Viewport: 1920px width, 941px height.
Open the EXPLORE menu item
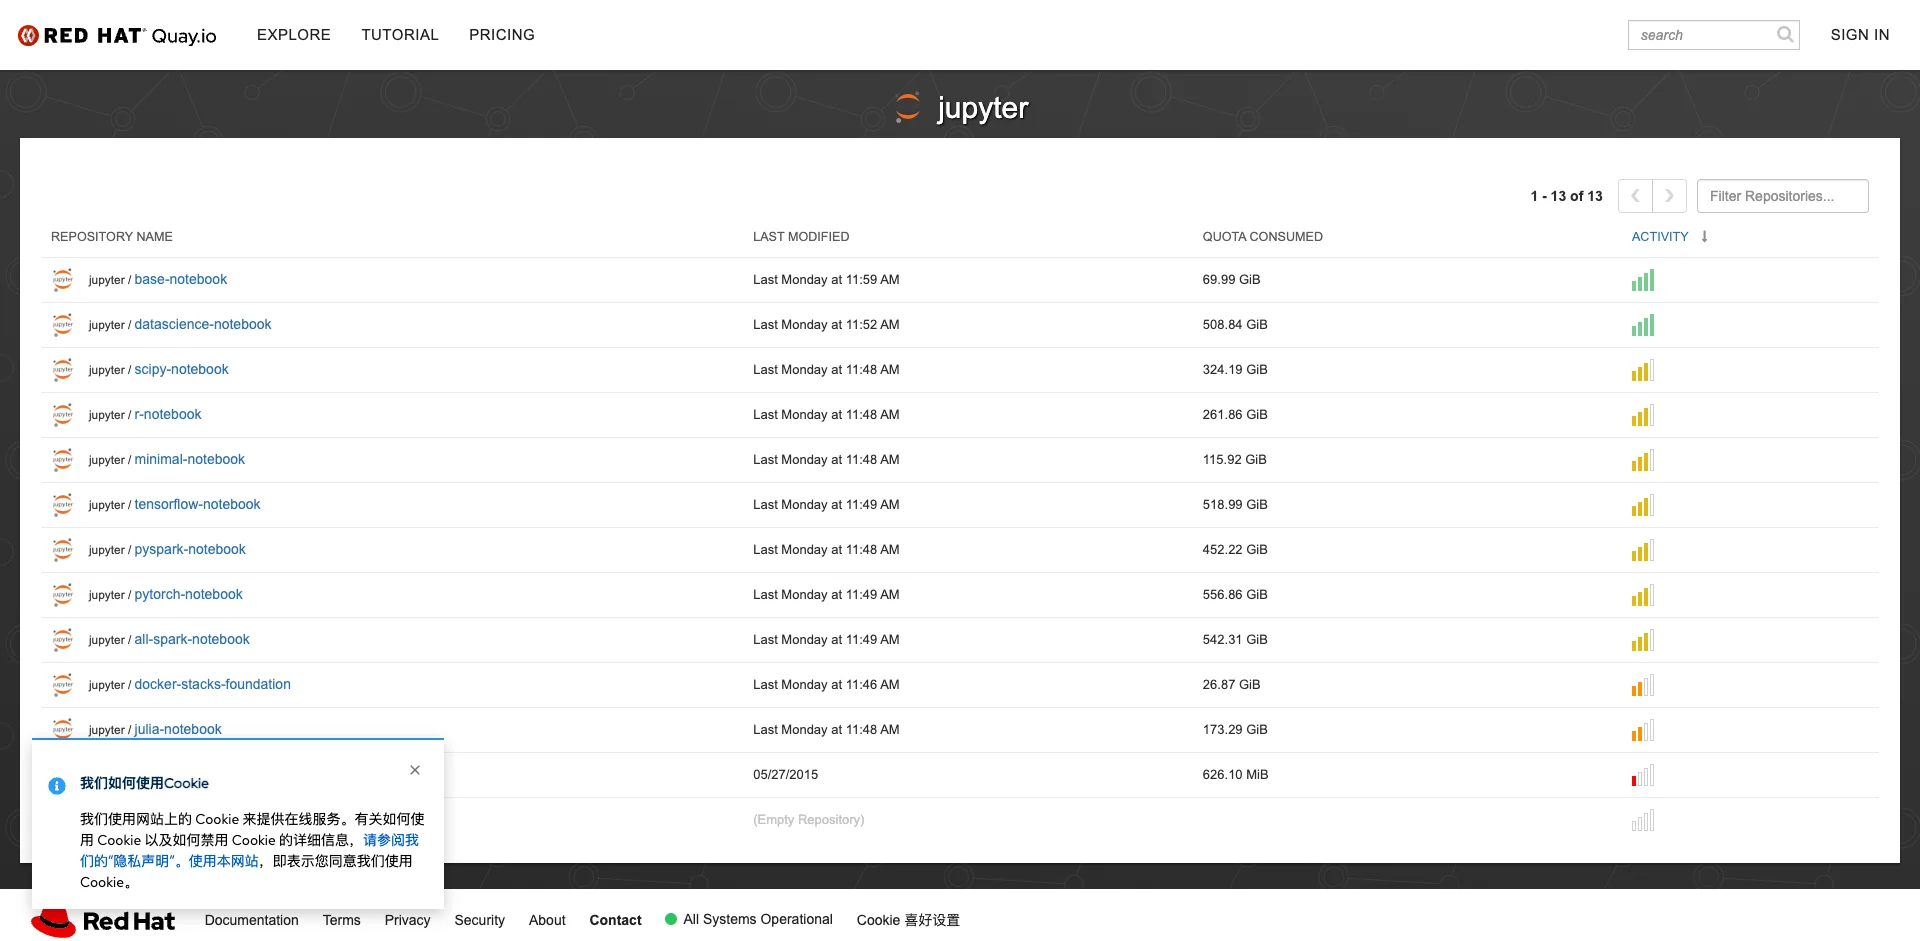(x=293, y=35)
